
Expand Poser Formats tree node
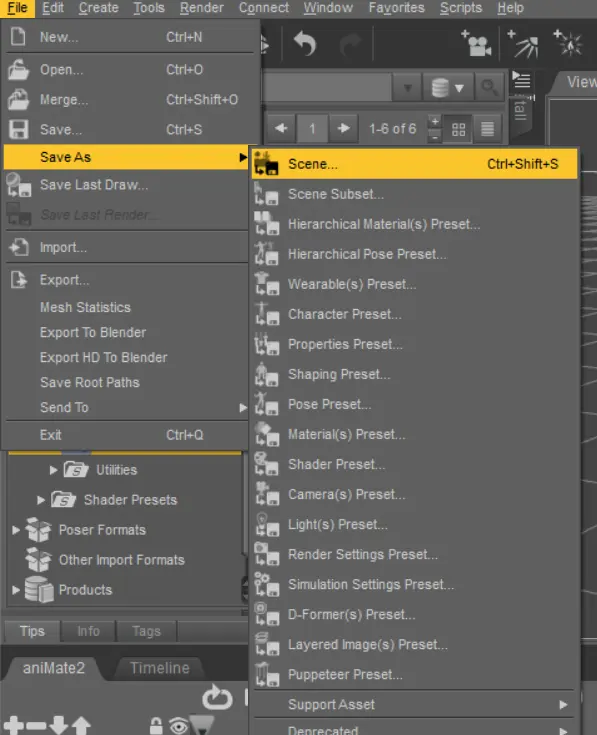pos(16,530)
